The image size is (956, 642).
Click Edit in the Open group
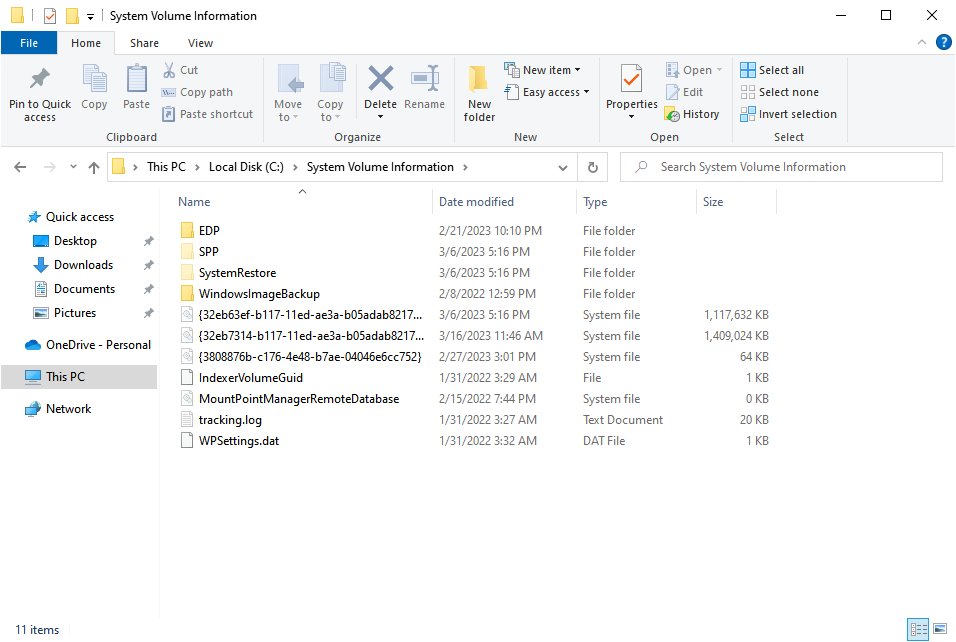pos(684,92)
